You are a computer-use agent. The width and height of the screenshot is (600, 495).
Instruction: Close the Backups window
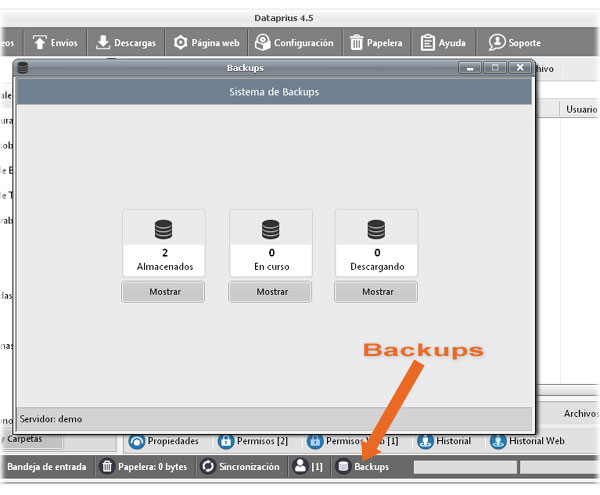520,68
